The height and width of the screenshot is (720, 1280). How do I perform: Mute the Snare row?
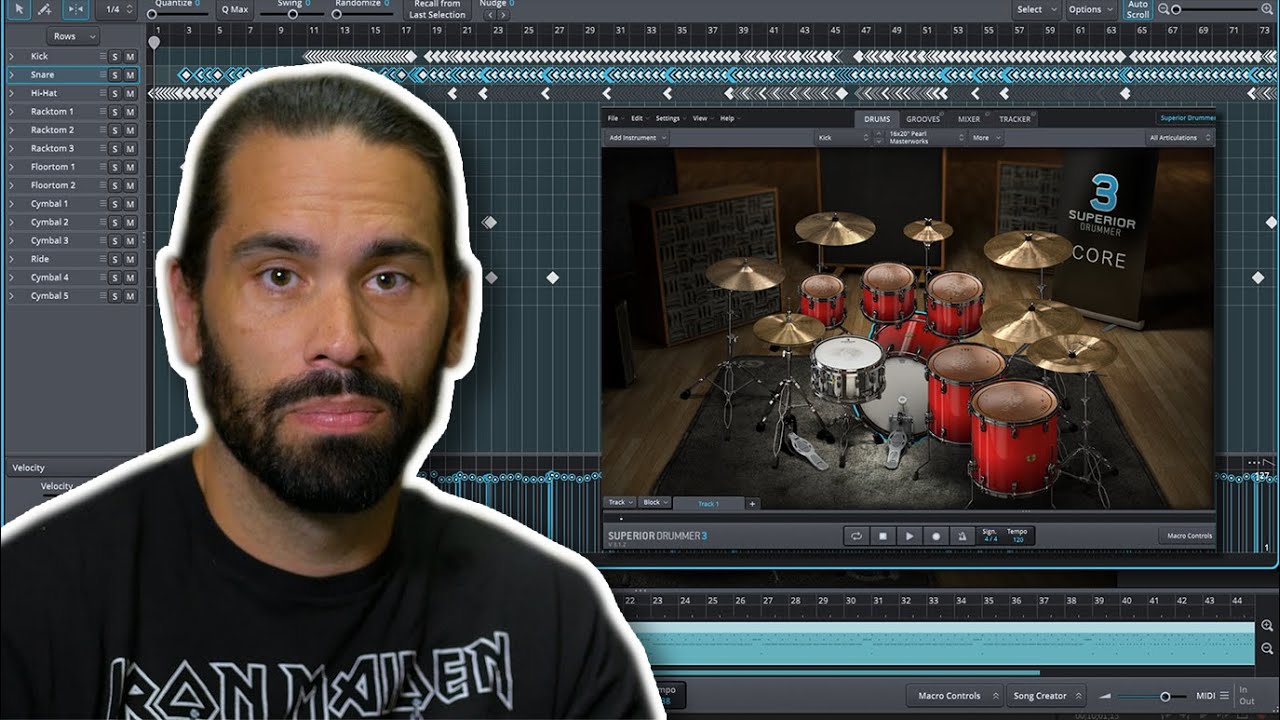click(130, 75)
